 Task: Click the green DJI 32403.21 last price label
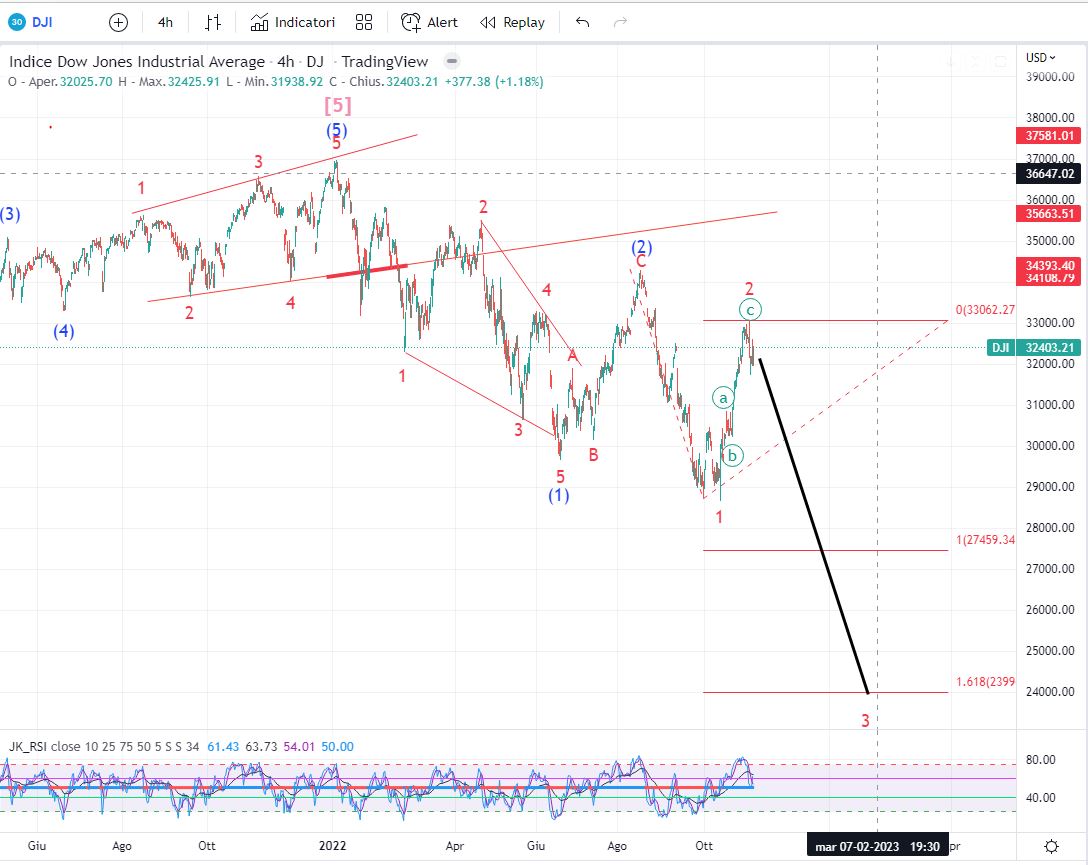click(x=1035, y=348)
